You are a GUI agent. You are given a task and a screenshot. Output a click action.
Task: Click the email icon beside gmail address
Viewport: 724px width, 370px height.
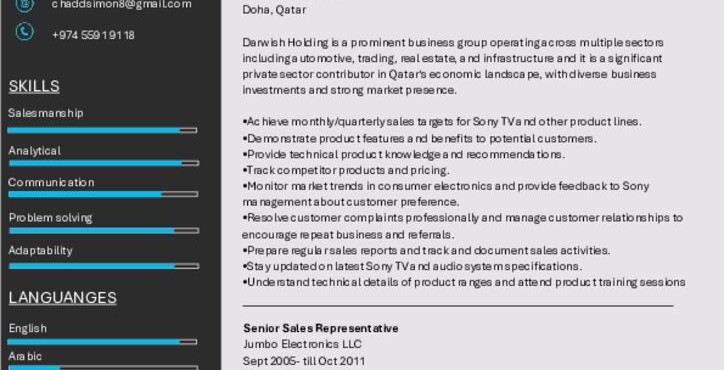pos(24,5)
